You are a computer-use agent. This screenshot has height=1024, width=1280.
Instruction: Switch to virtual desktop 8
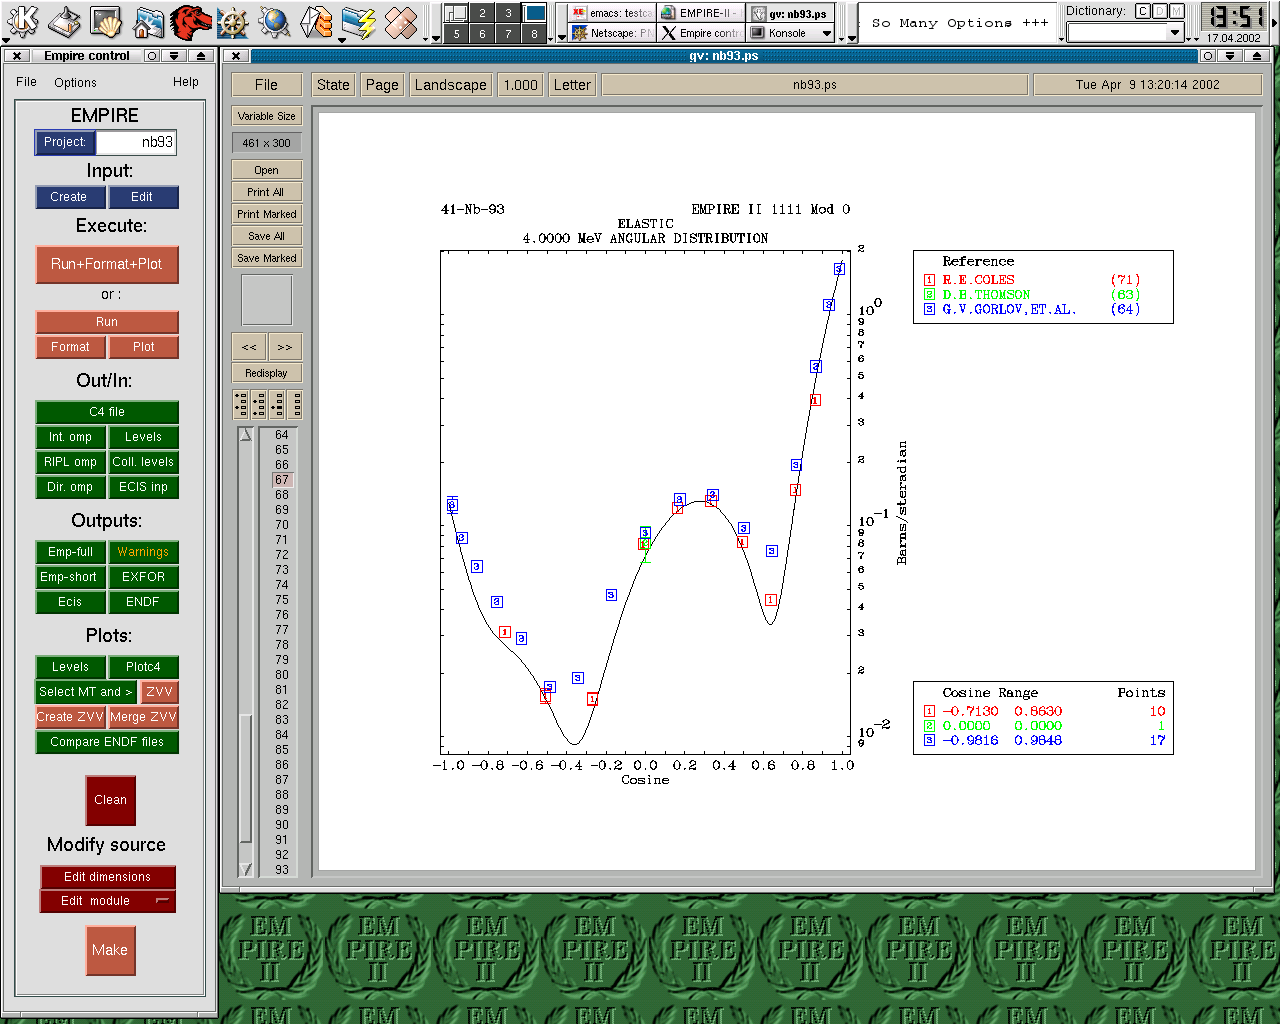[x=535, y=33]
